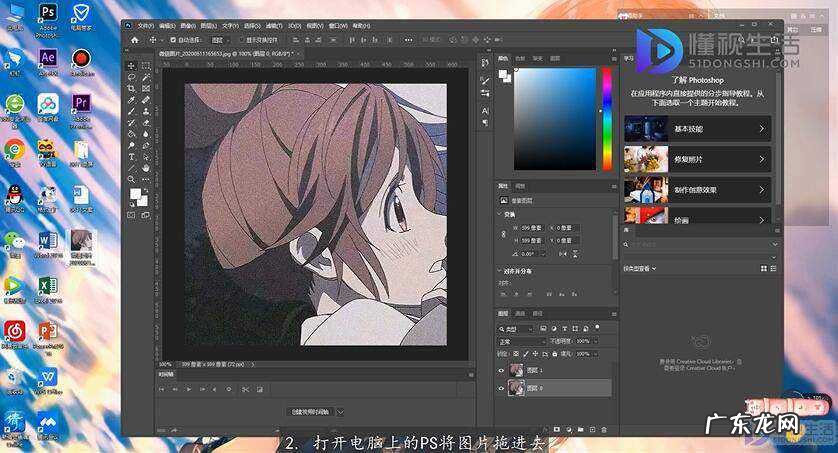Open the 制作创意效果 tutorial card

tap(697, 190)
